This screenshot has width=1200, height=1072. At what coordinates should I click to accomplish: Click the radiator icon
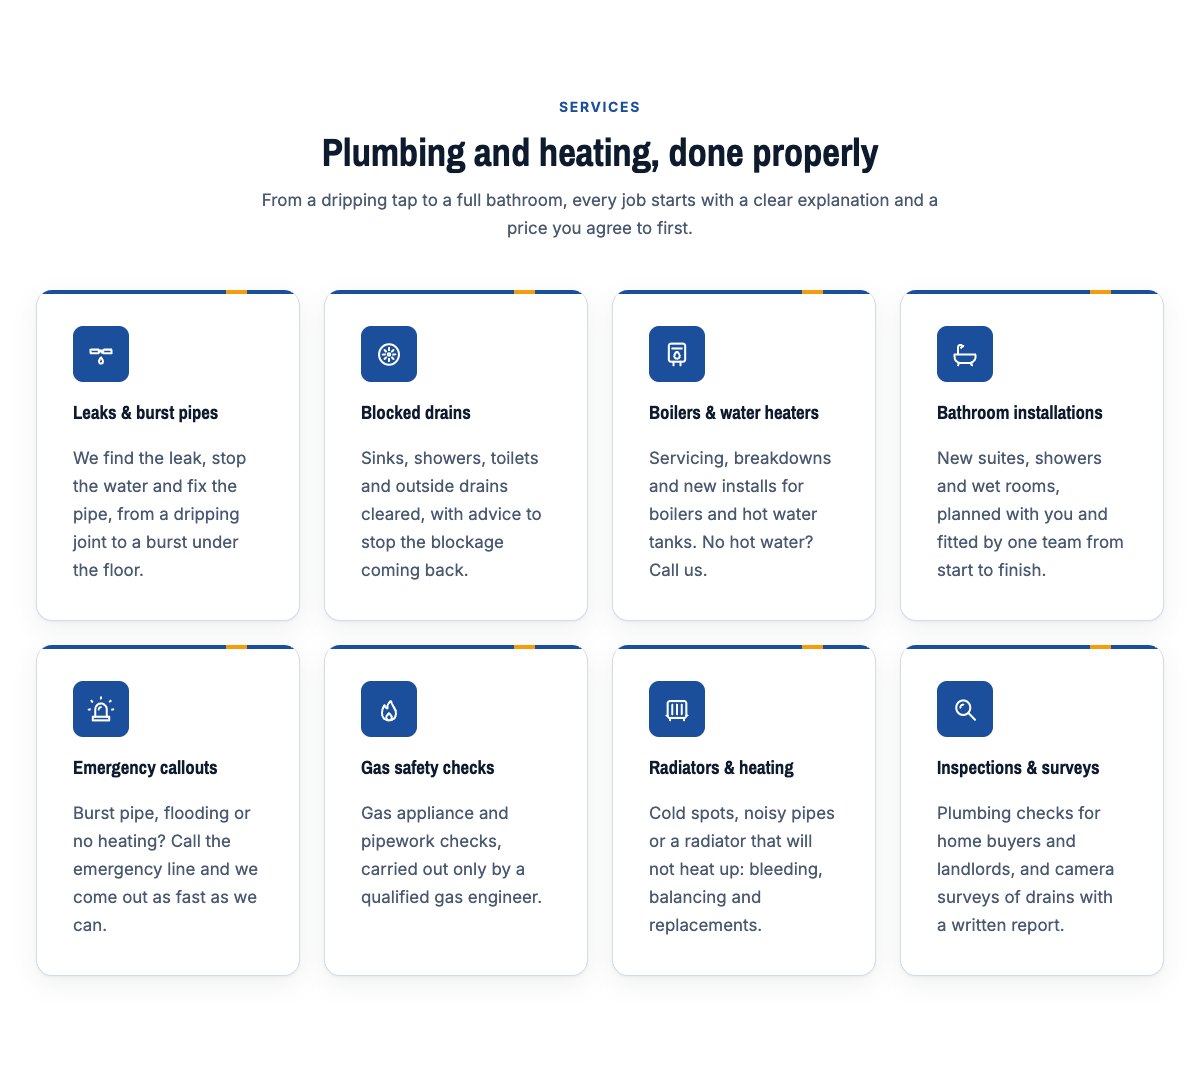point(677,709)
